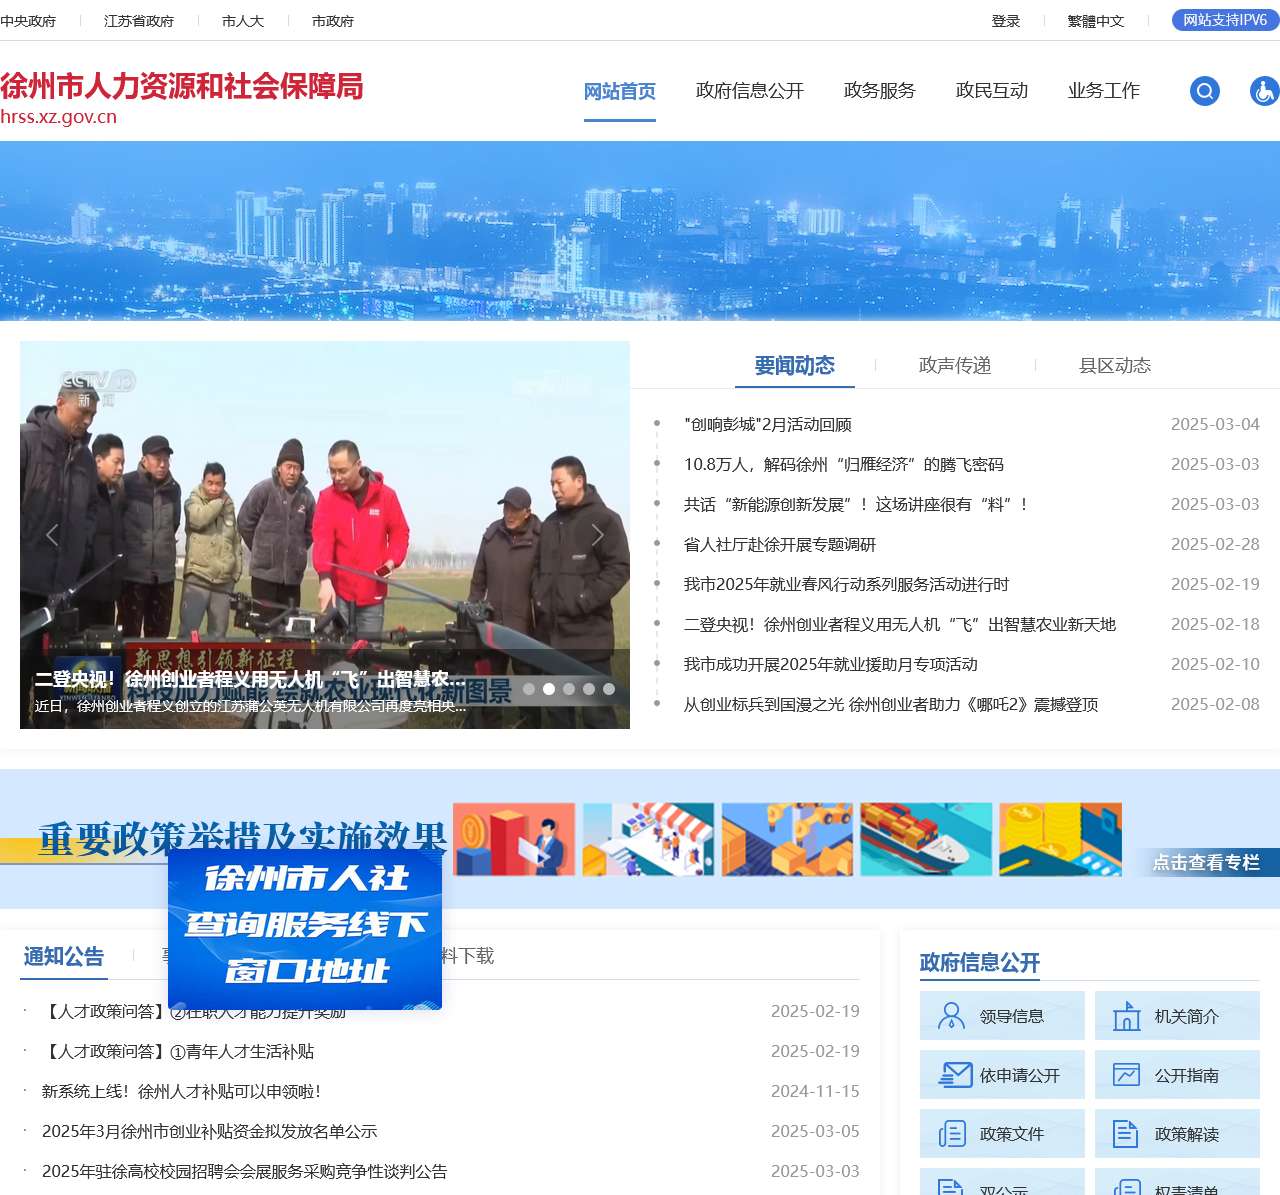Switch to 要闻动态 tab
The width and height of the screenshot is (1280, 1195).
pyautogui.click(x=795, y=365)
